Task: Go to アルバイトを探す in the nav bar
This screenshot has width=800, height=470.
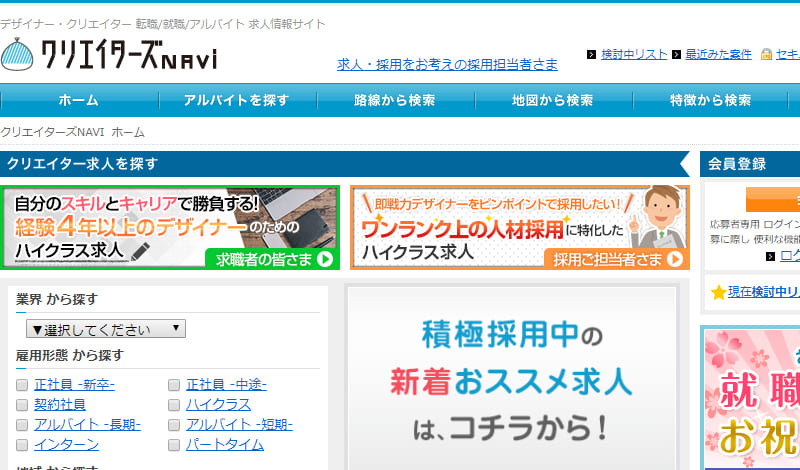Action: click(x=237, y=100)
